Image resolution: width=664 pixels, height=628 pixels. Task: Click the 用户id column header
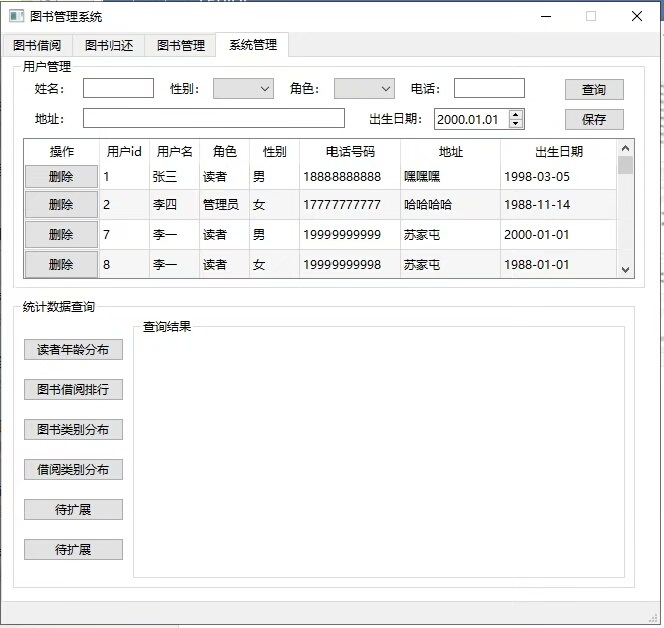coord(124,152)
